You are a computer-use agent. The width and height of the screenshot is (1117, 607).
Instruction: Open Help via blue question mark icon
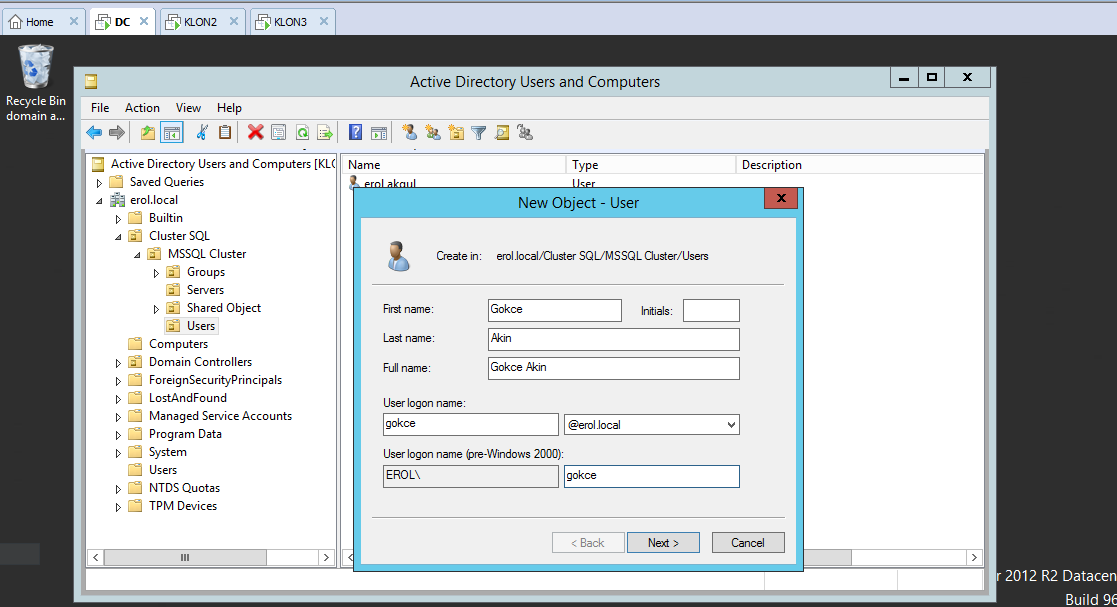(x=355, y=132)
